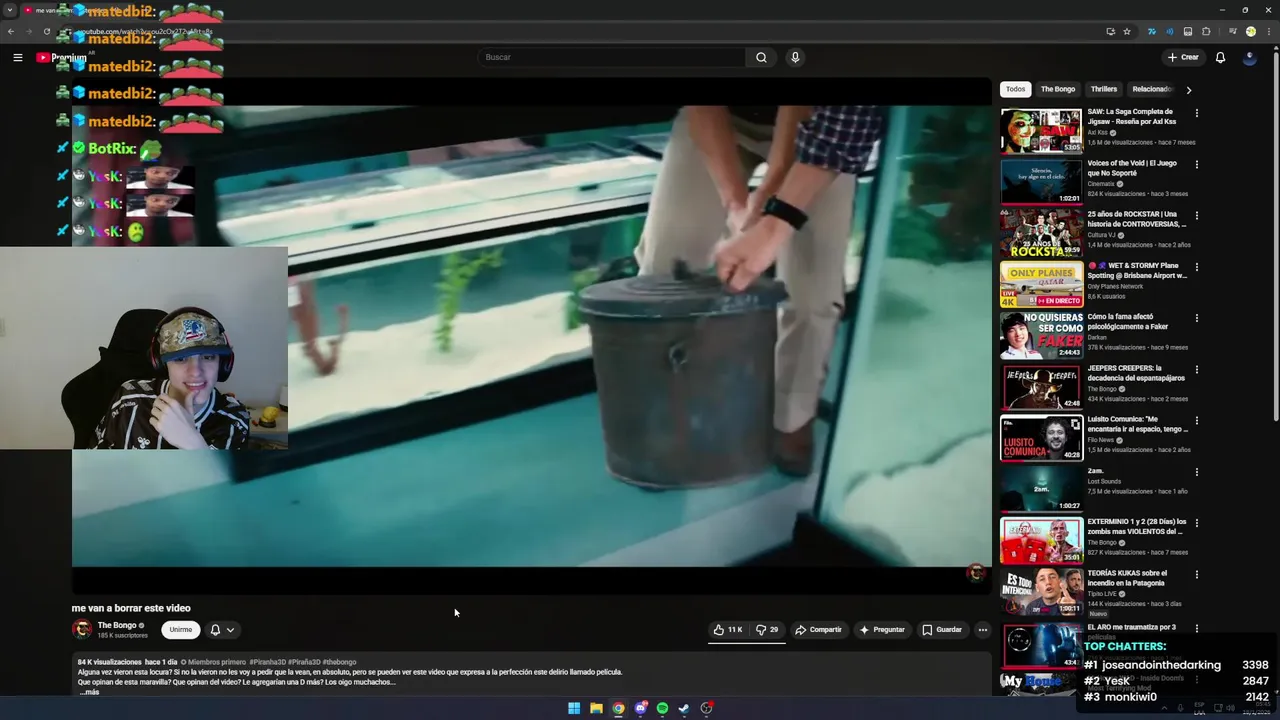Open Chrome three-dot menu
Viewport: 1280px width, 720px height.
coord(1267,31)
